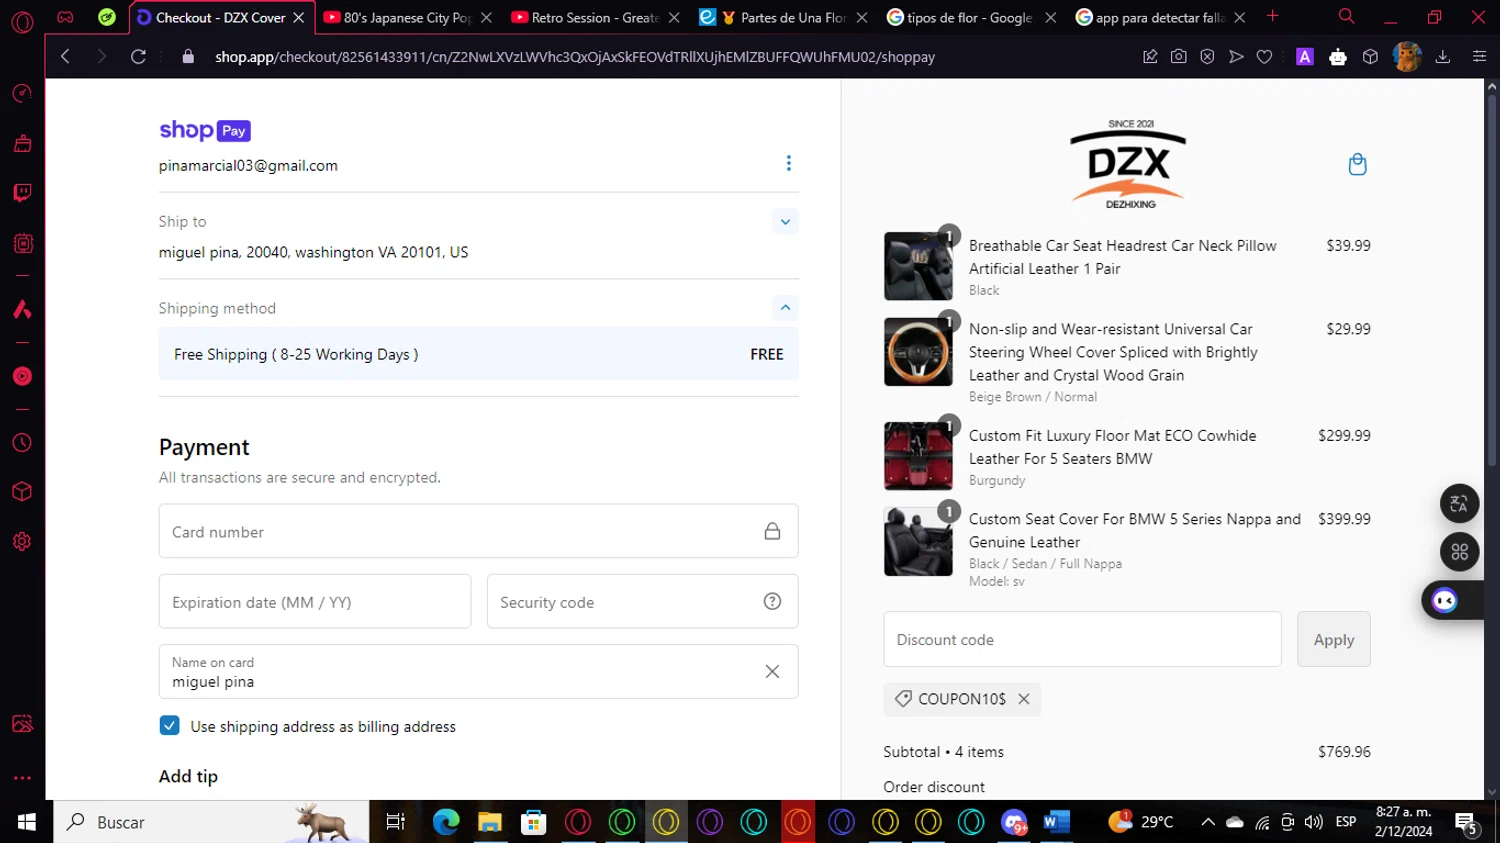This screenshot has width=1500, height=843.
Task: Open security code help question mark
Action: click(x=772, y=601)
